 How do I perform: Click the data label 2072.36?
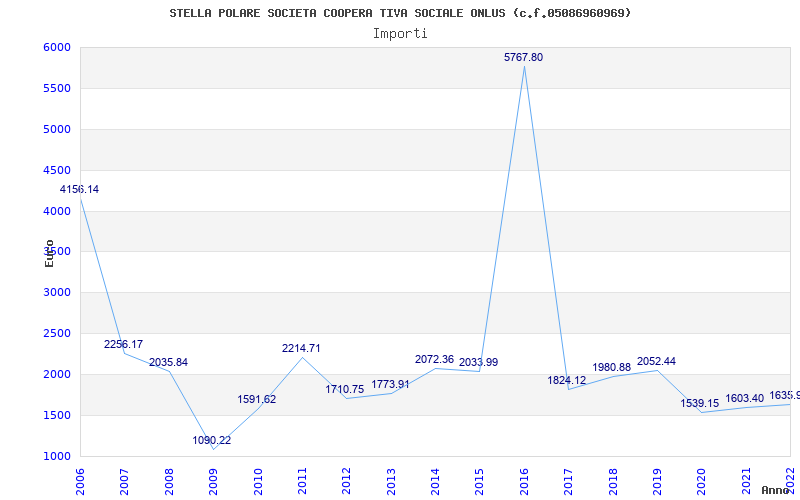(x=434, y=360)
